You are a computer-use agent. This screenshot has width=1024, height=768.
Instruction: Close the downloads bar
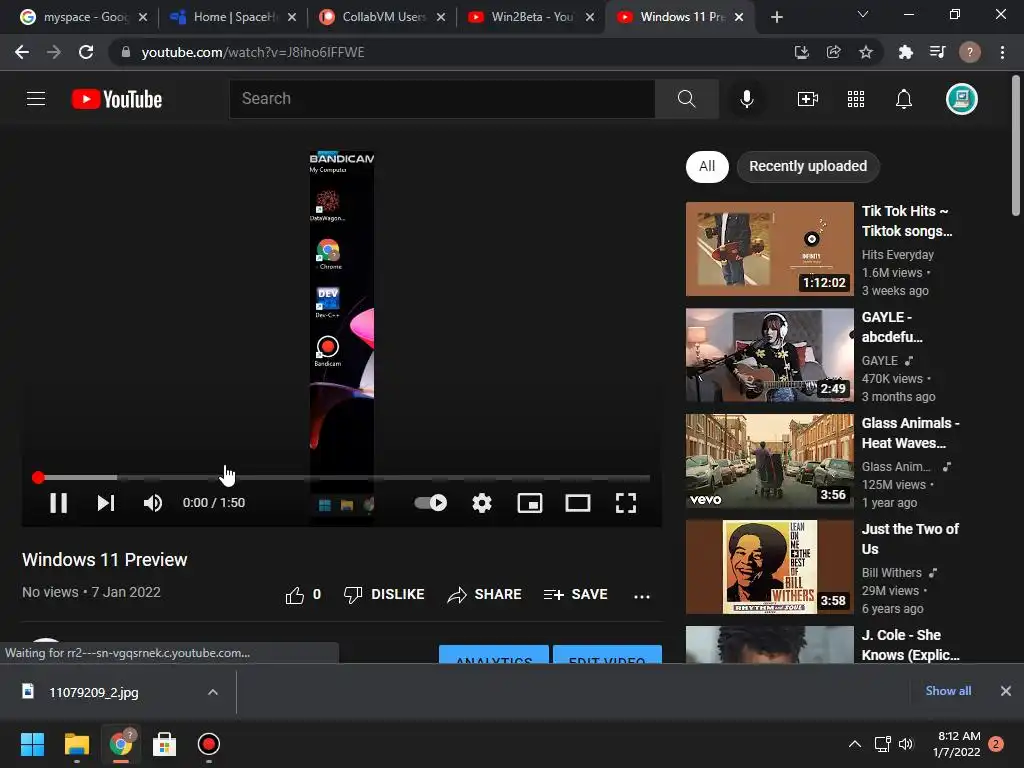click(x=1006, y=691)
